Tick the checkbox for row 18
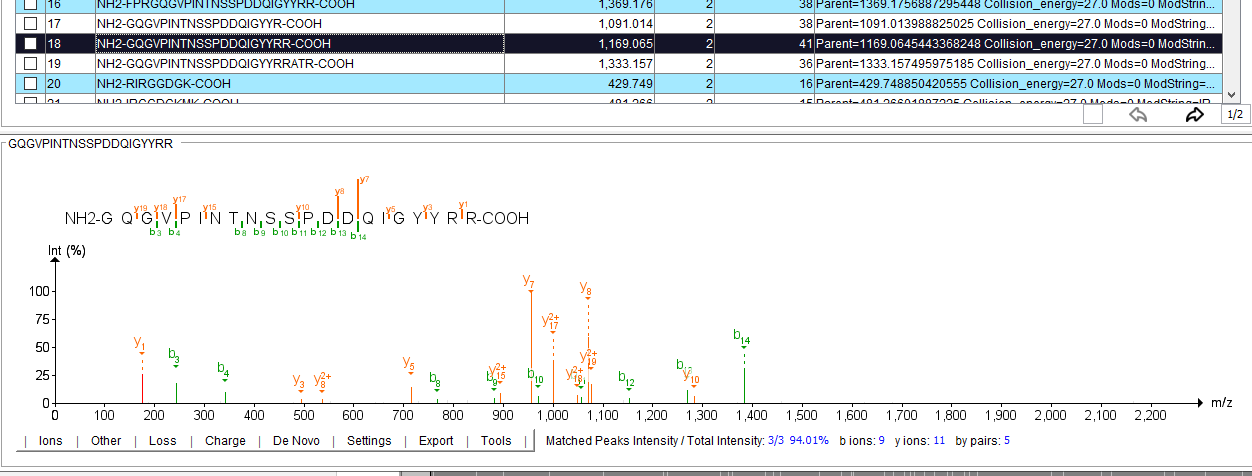Image resolution: width=1252 pixels, height=476 pixels. 31,44
